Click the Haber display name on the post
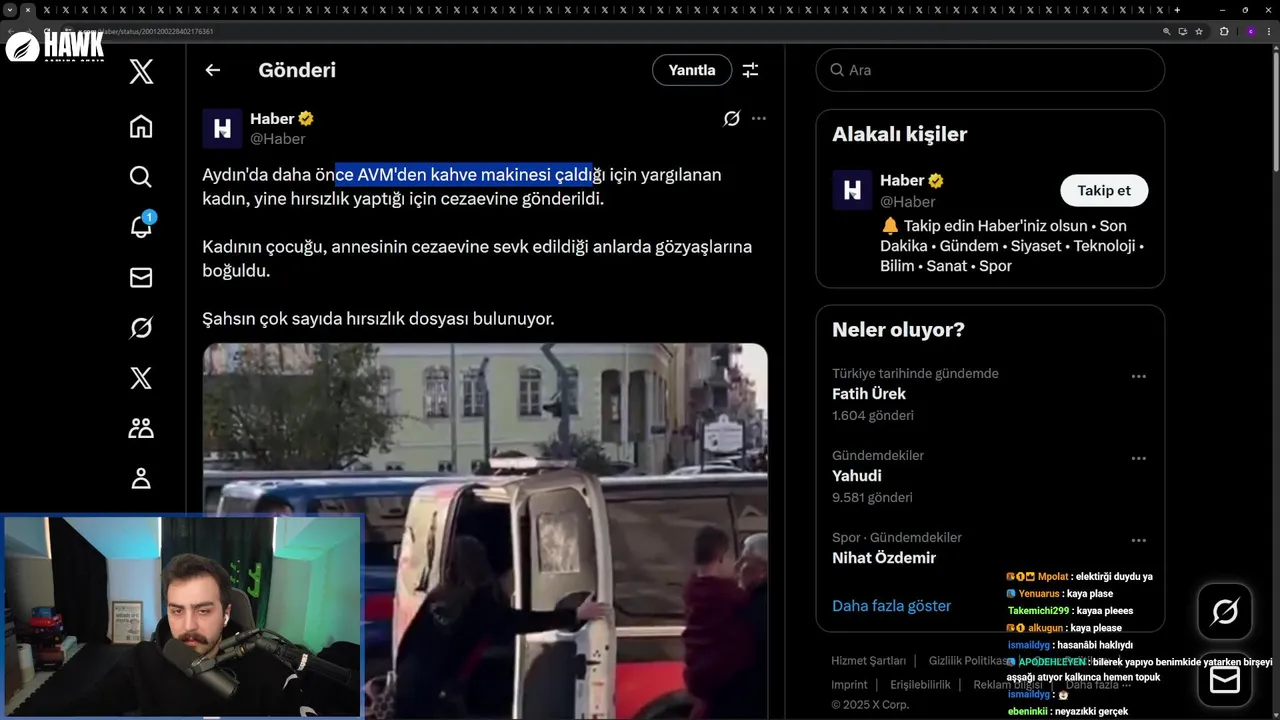 [272, 119]
